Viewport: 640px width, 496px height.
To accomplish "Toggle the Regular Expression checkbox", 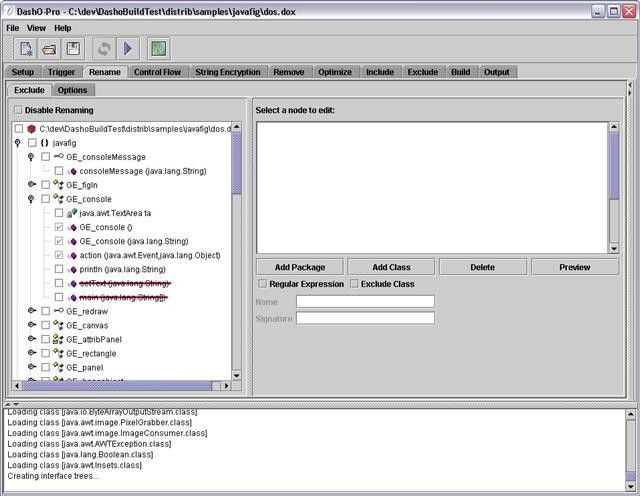I will [x=262, y=283].
